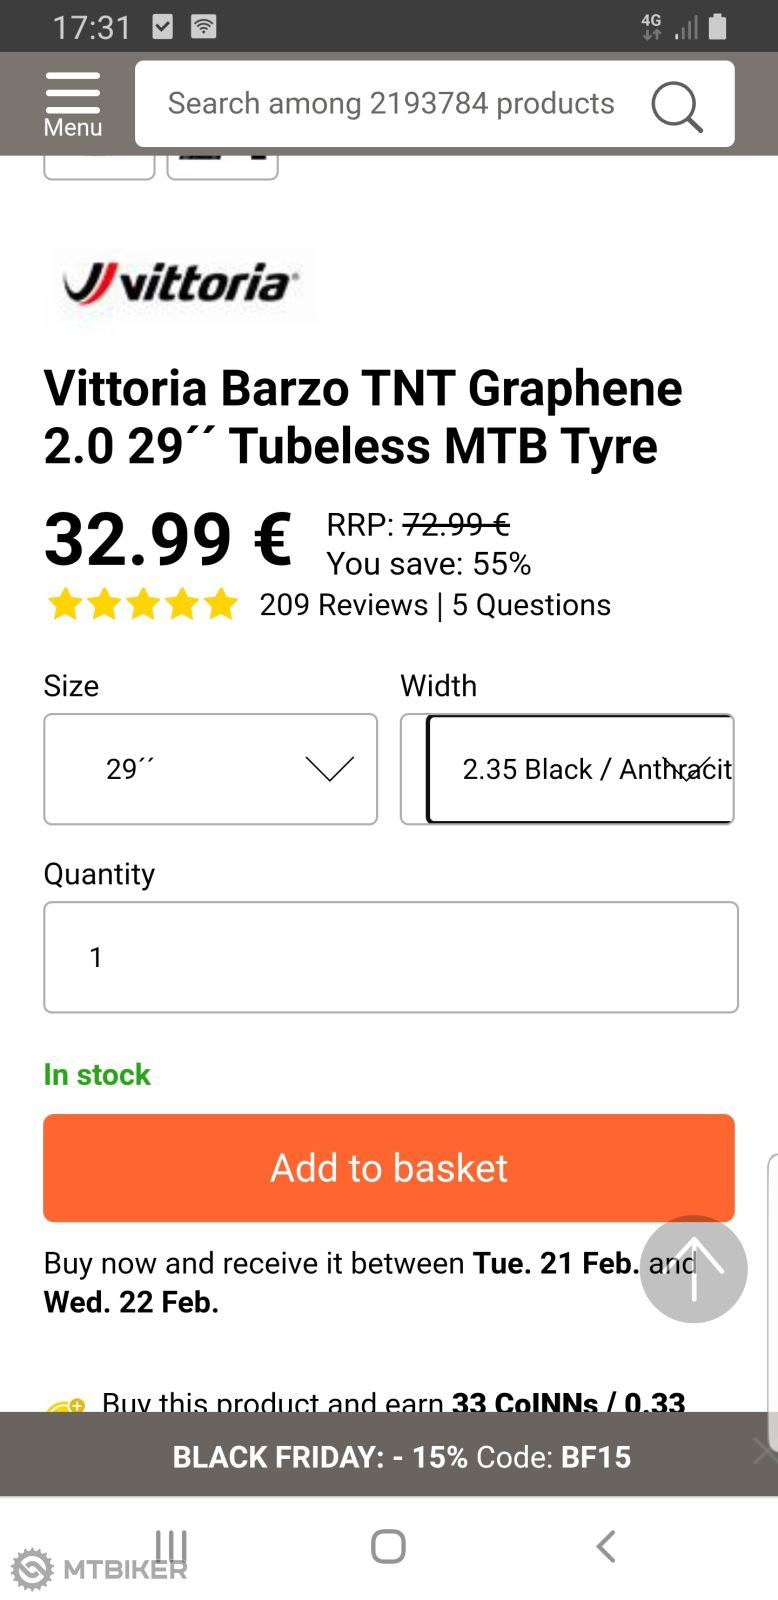Click the Vittoria brand logo

click(181, 284)
